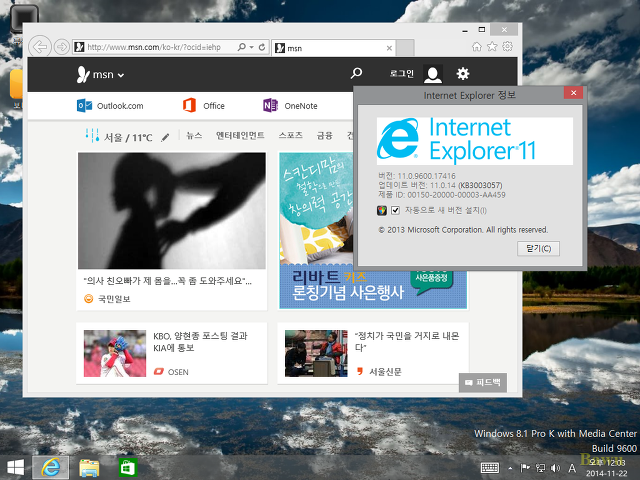Open the silhouette headline image story
Viewport: 640px width, 480px height.
[x=172, y=211]
